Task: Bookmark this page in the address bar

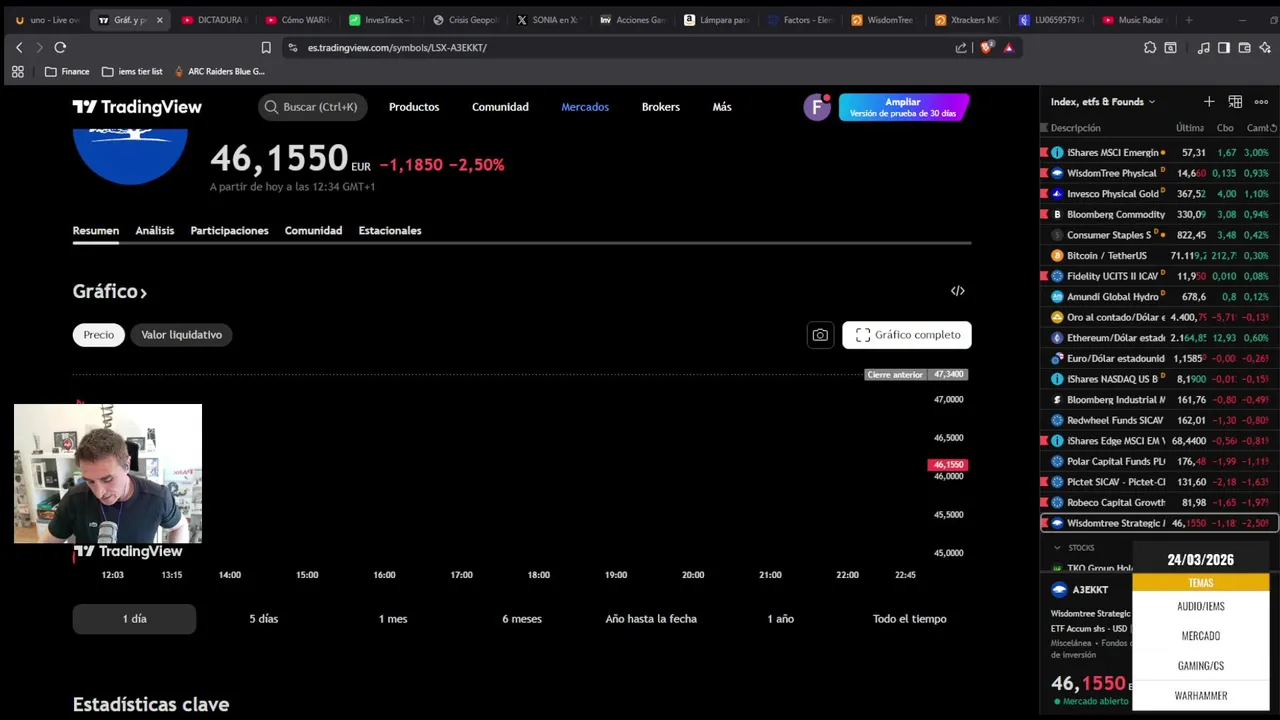Action: (x=266, y=47)
